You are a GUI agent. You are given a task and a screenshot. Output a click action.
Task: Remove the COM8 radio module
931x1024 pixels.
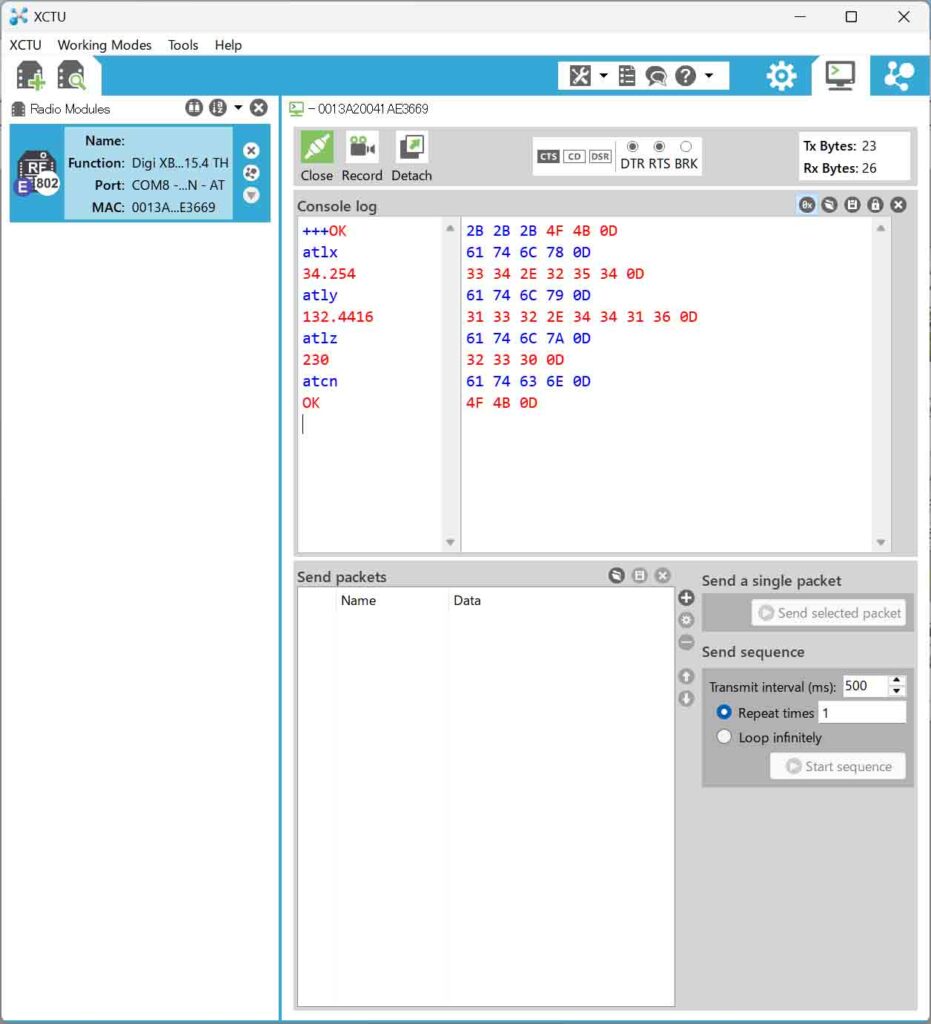click(251, 151)
